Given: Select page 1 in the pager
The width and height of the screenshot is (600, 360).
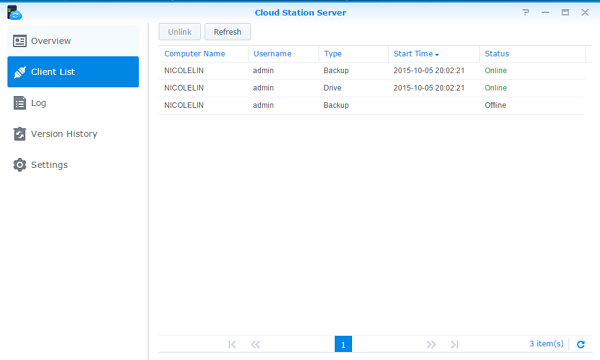Looking at the screenshot, I should click(343, 344).
